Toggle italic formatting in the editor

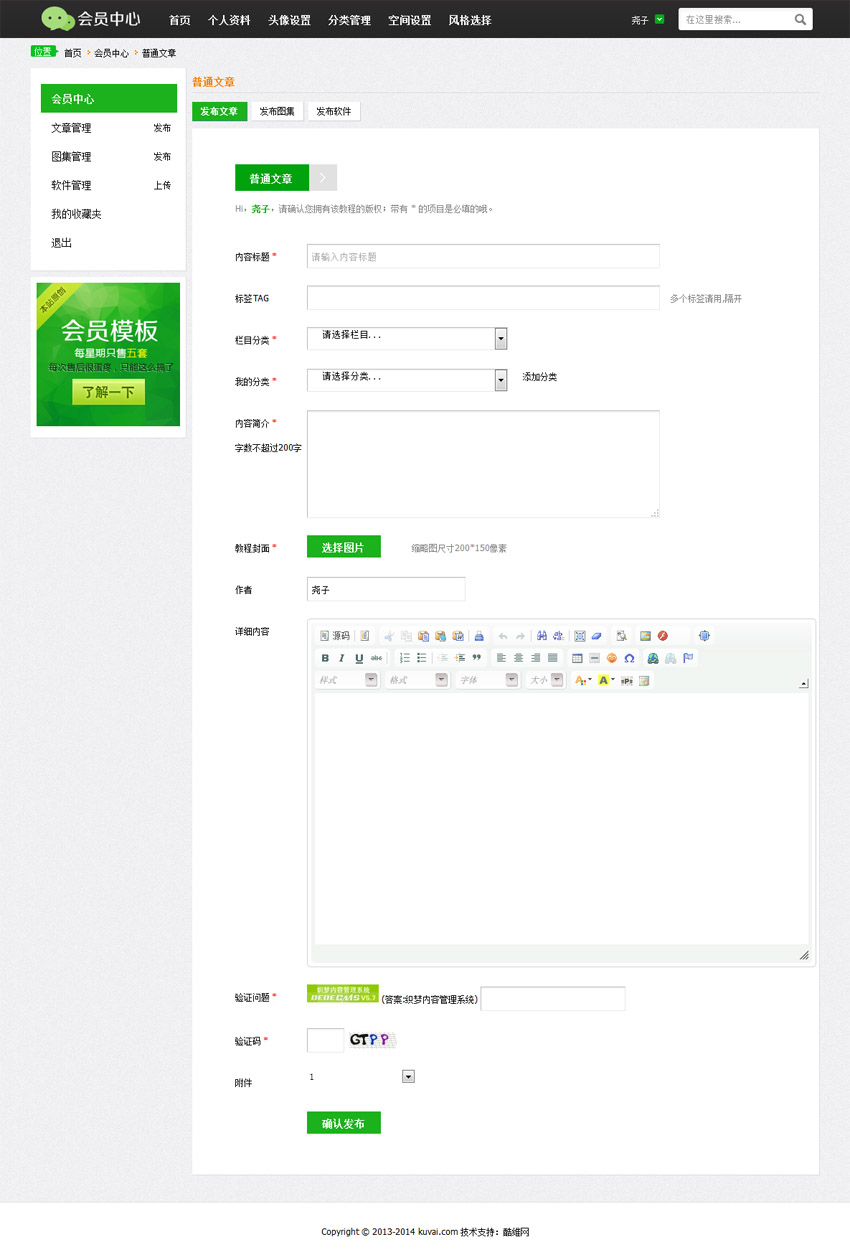pyautogui.click(x=342, y=658)
